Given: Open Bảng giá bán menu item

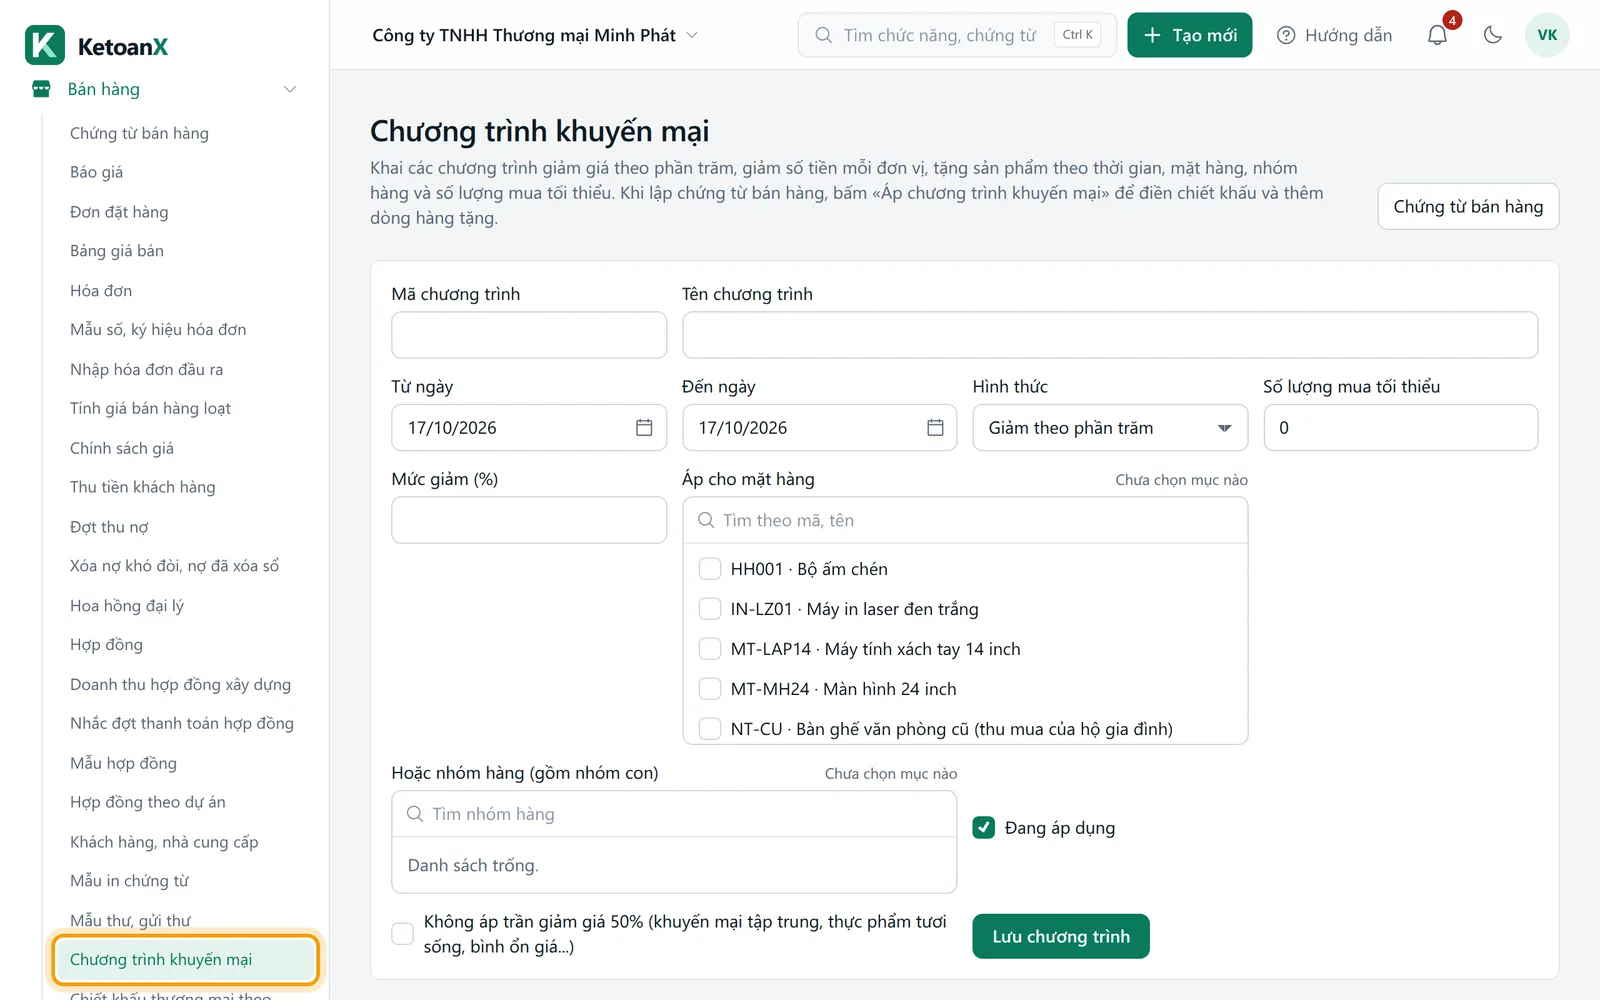Looking at the screenshot, I should pyautogui.click(x=117, y=251).
